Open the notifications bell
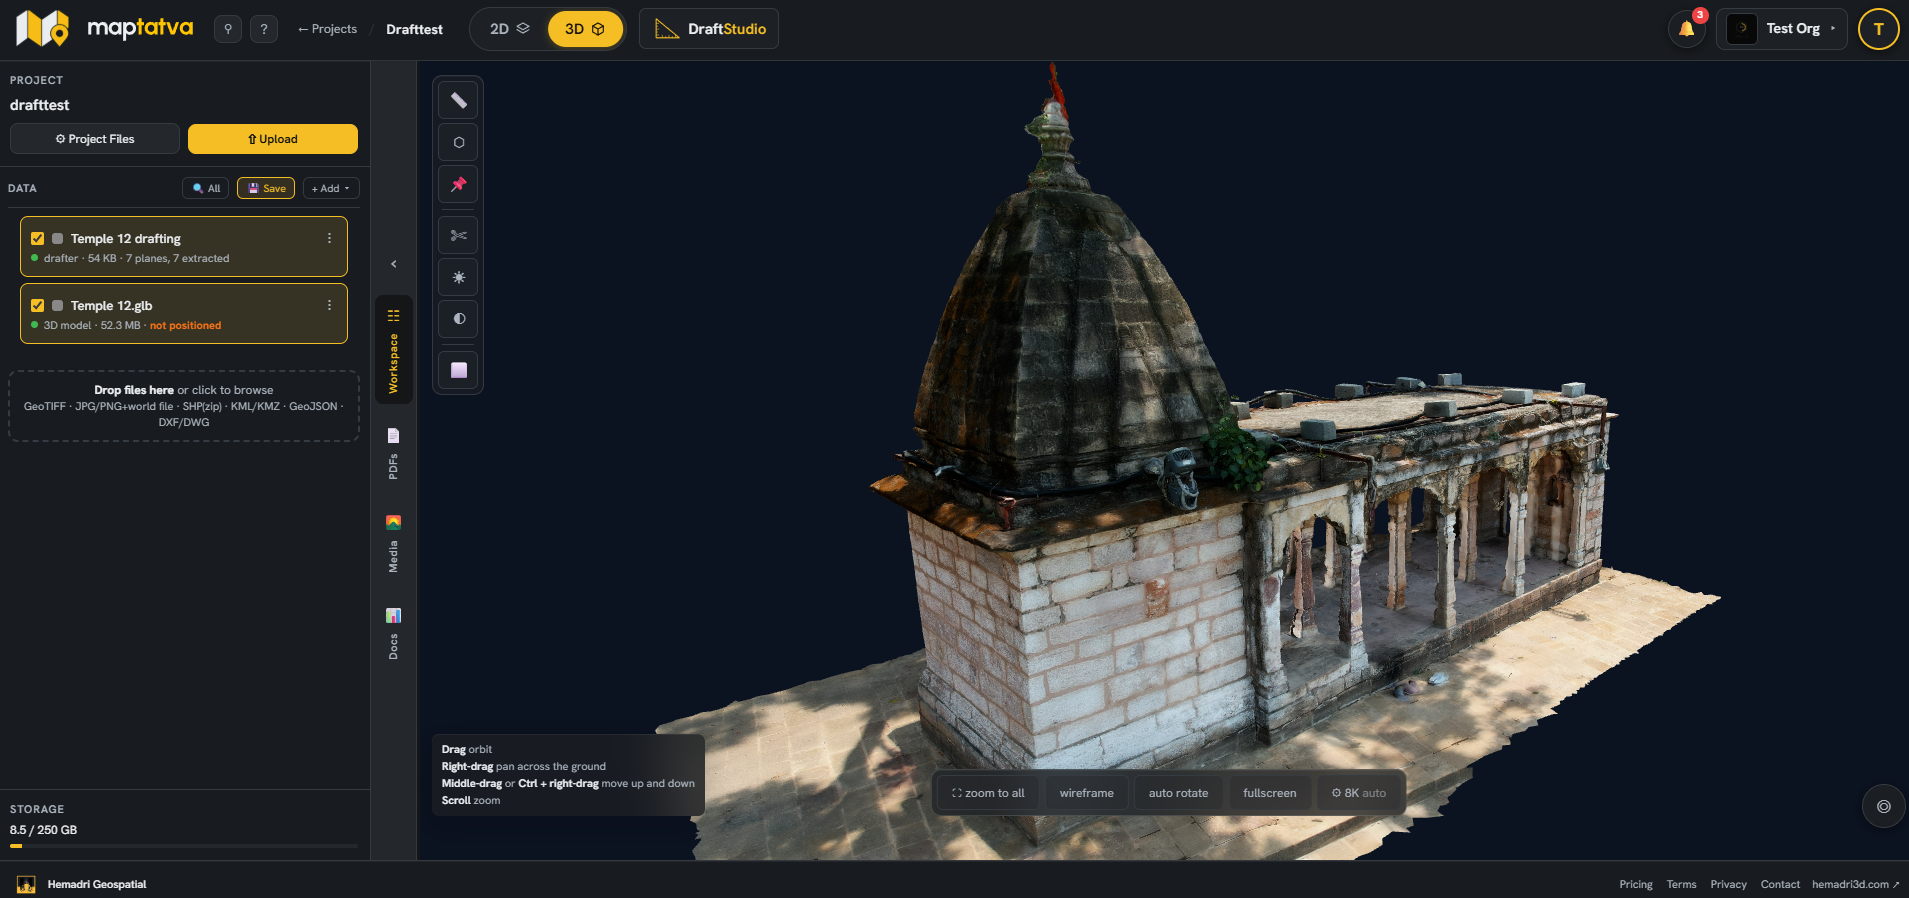The height and width of the screenshot is (898, 1909). [x=1687, y=28]
